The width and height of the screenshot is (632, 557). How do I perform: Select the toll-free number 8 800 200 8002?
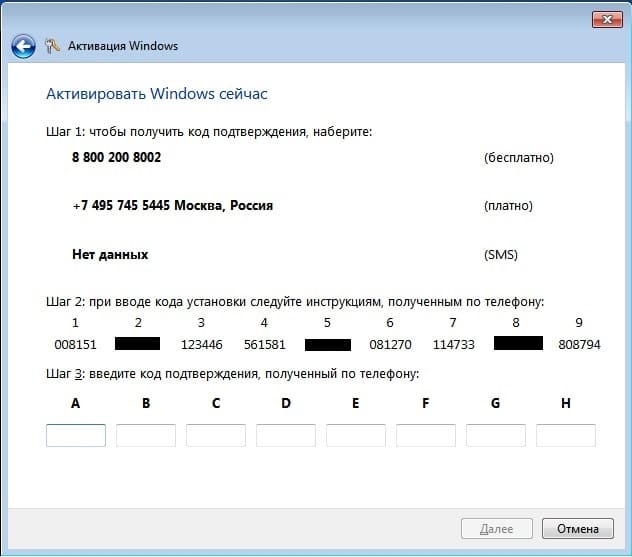tap(116, 157)
